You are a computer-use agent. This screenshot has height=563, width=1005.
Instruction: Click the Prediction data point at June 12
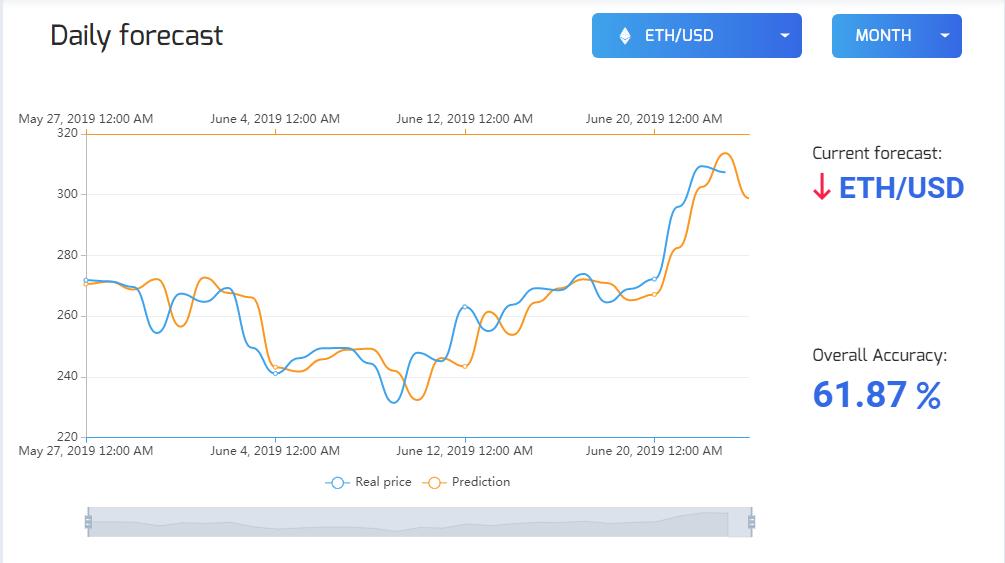(465, 366)
